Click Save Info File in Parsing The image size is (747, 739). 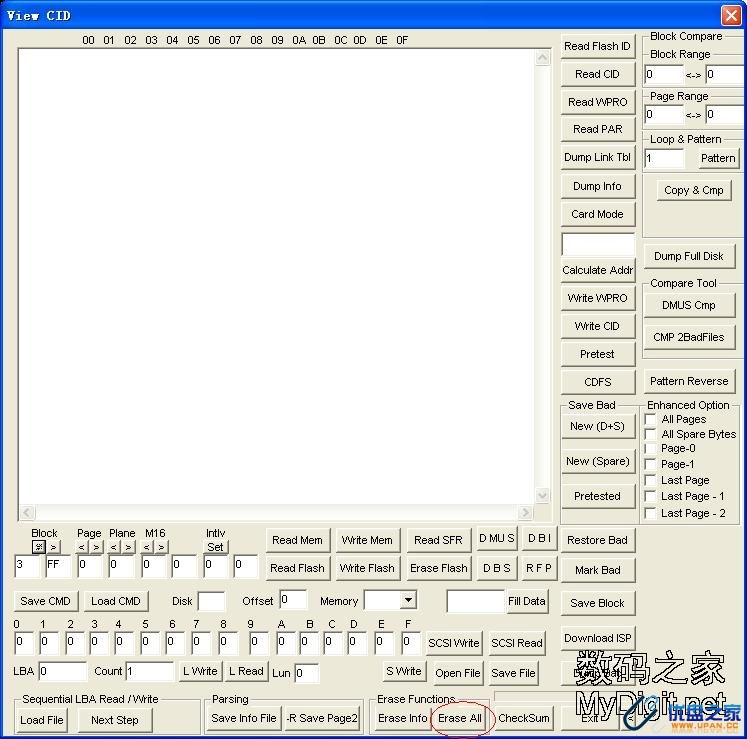pos(244,719)
